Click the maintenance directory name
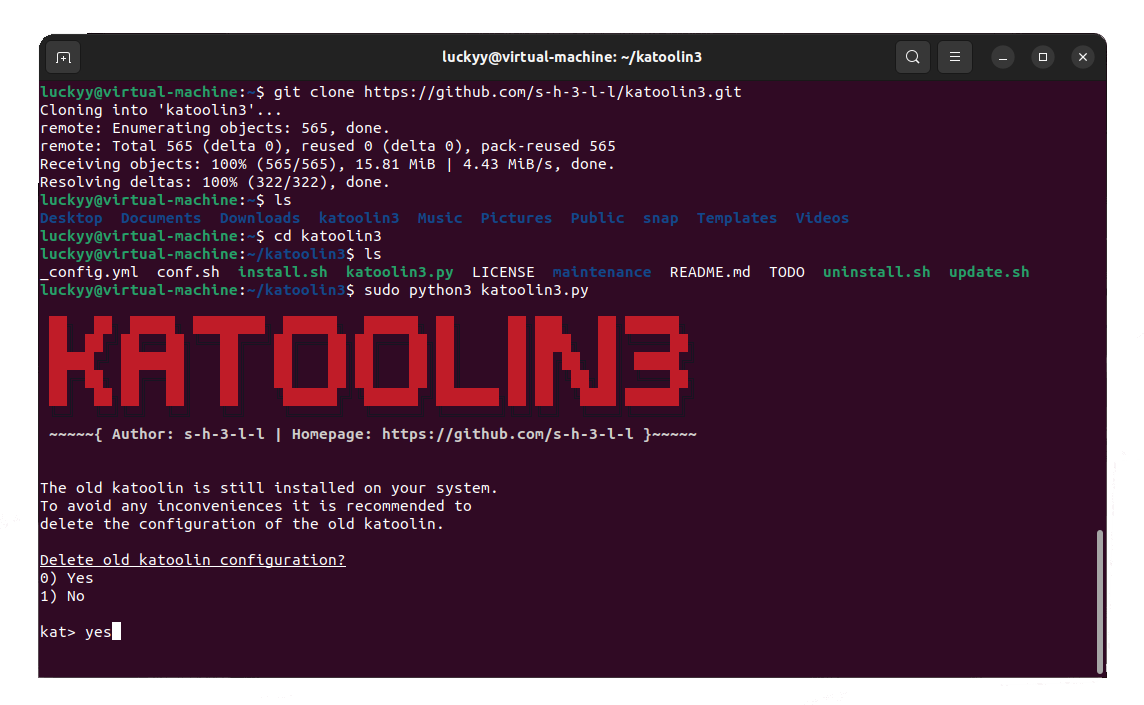1144x705 pixels. point(601,272)
